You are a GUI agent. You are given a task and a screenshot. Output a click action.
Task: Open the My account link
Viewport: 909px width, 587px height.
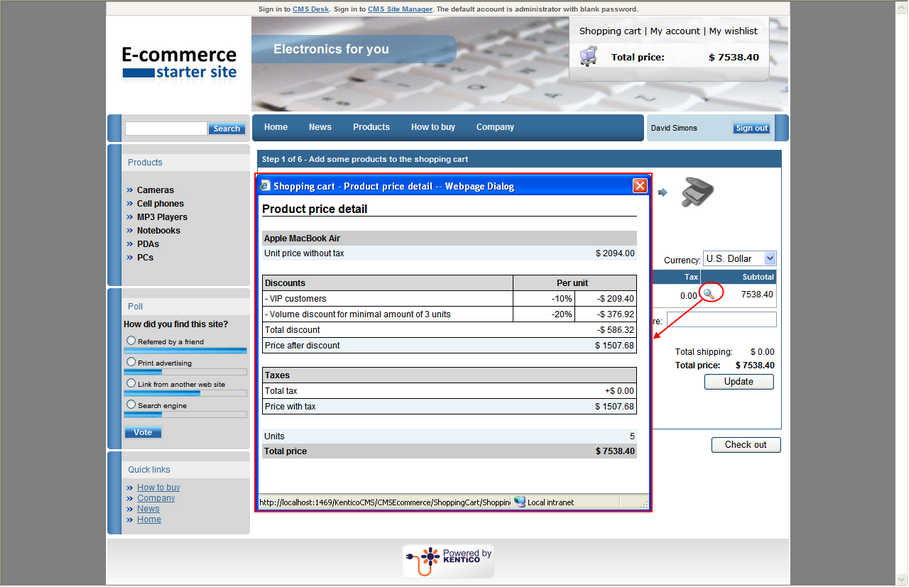675,31
